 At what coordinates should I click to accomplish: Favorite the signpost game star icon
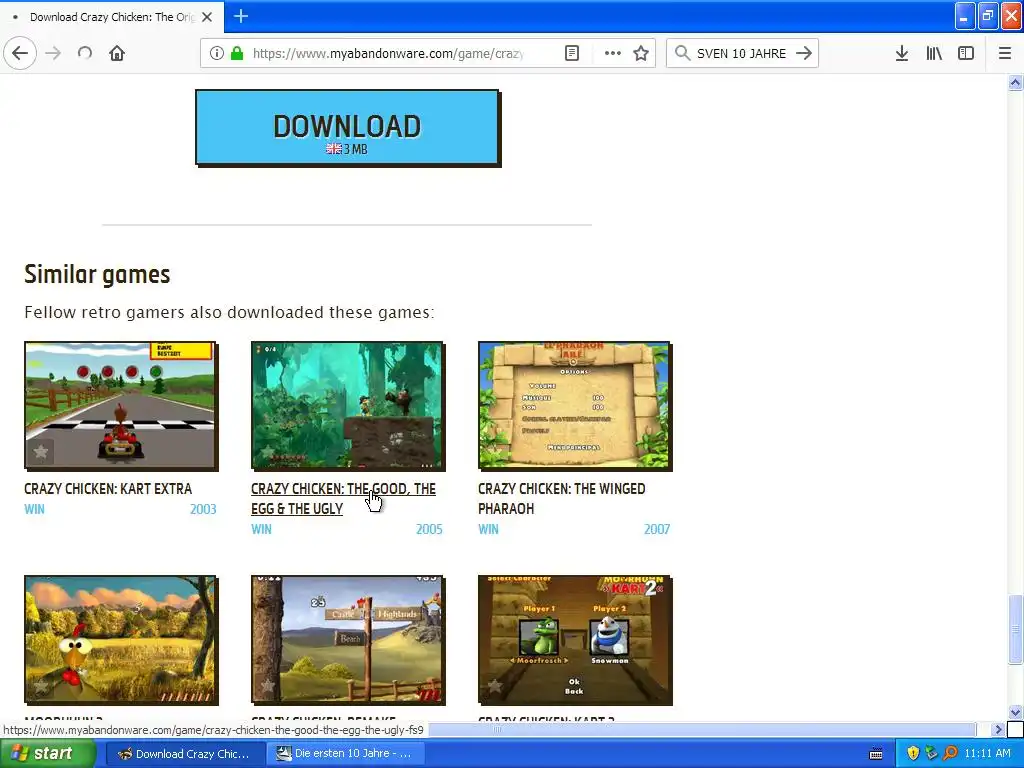(267, 686)
